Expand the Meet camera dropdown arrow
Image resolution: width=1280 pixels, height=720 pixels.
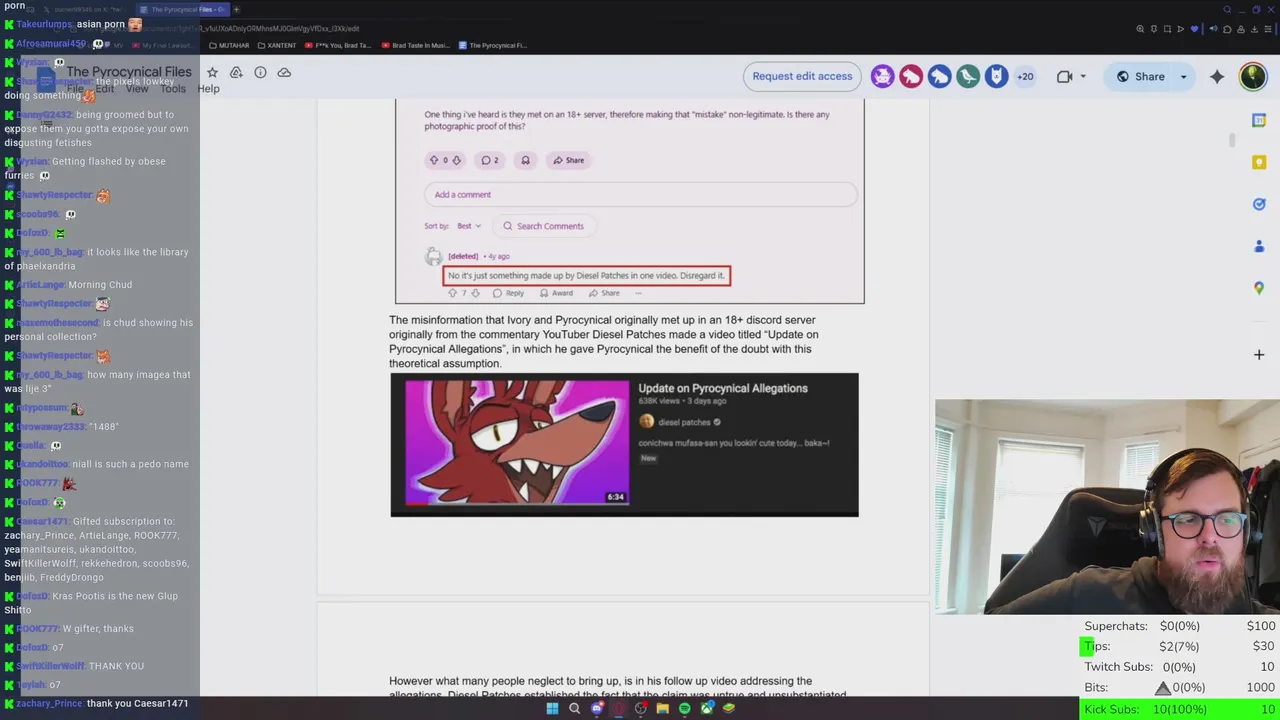(x=1083, y=76)
